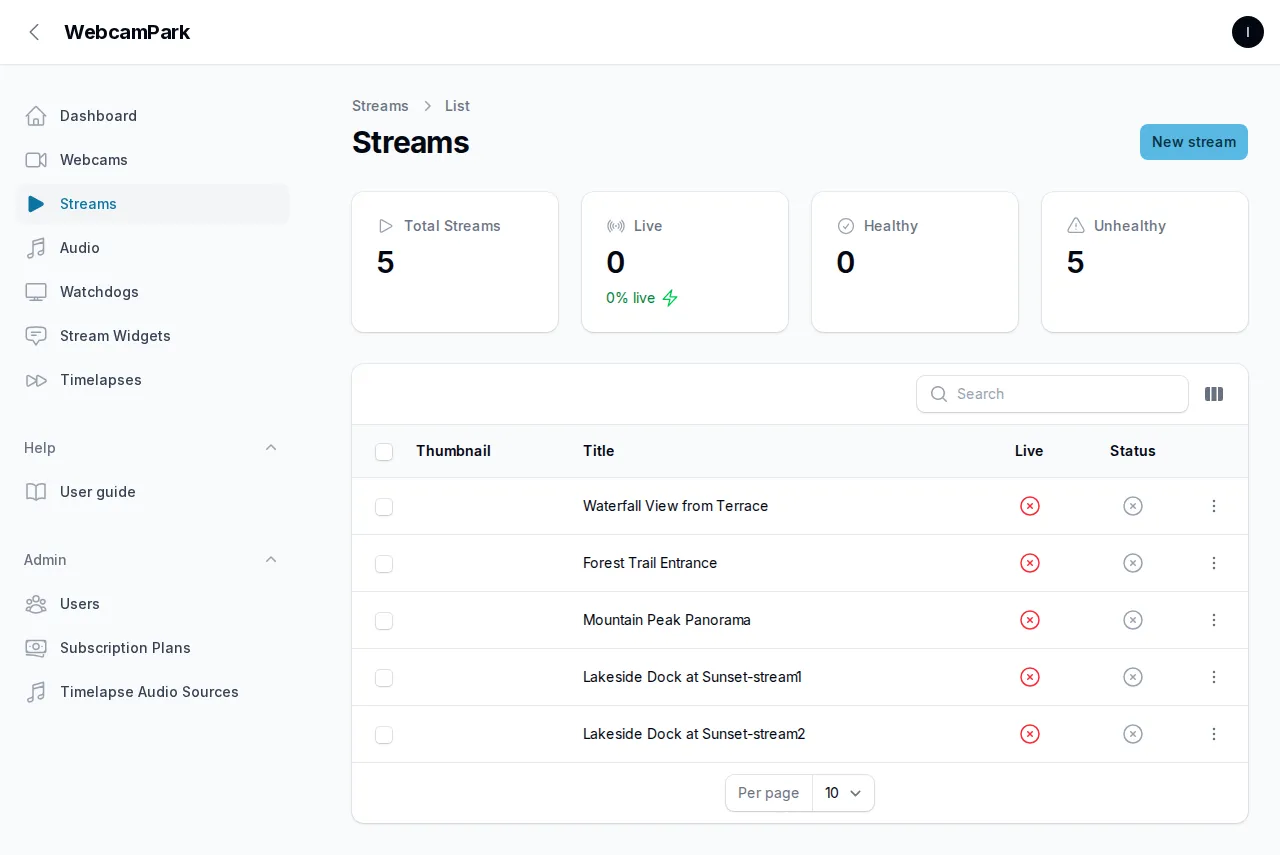Click the New stream button
Image resolution: width=1280 pixels, height=855 pixels.
[x=1194, y=142]
